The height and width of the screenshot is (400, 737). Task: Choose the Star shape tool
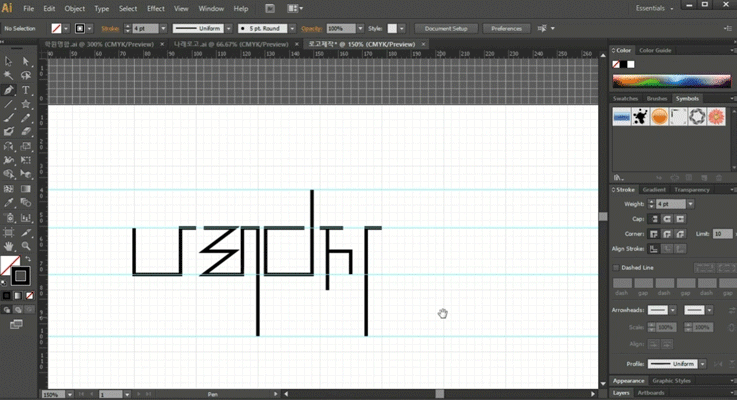click(x=26, y=104)
